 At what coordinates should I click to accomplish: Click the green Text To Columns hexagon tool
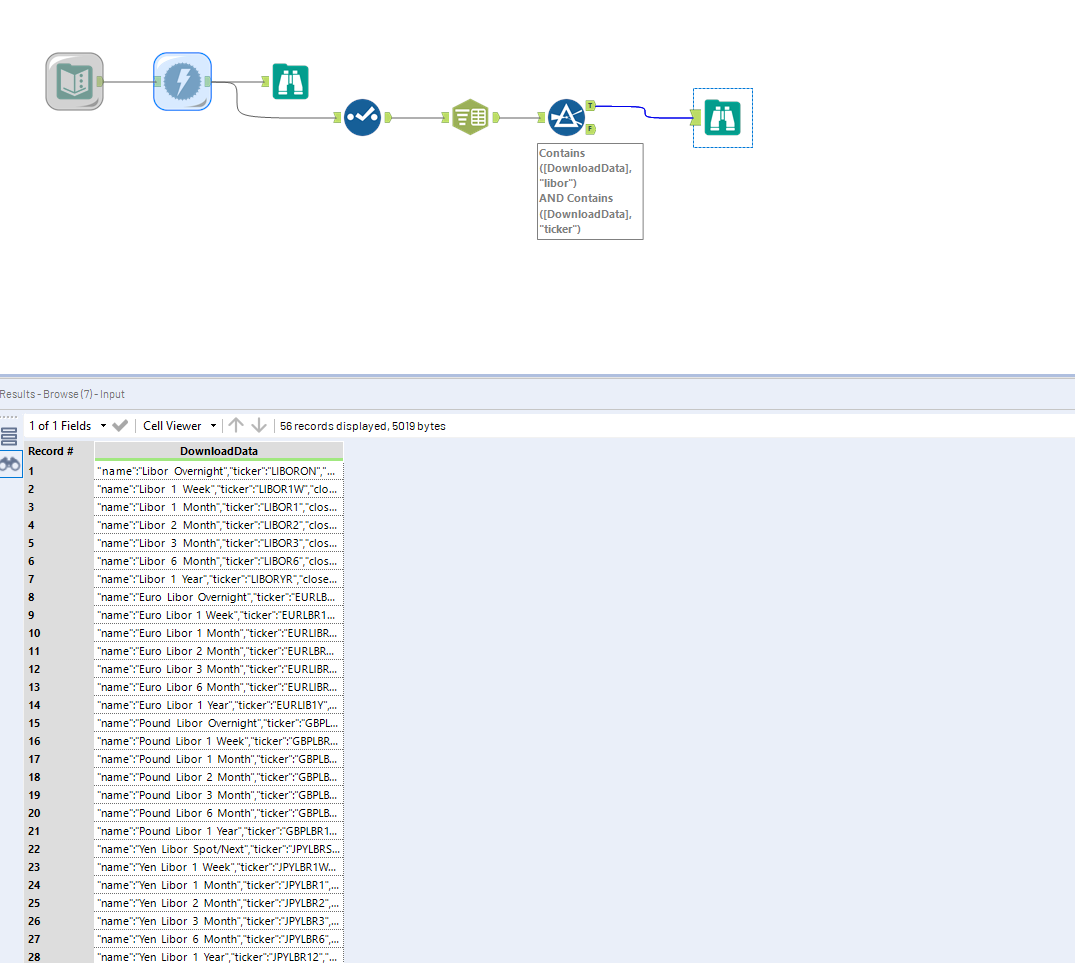click(x=470, y=117)
